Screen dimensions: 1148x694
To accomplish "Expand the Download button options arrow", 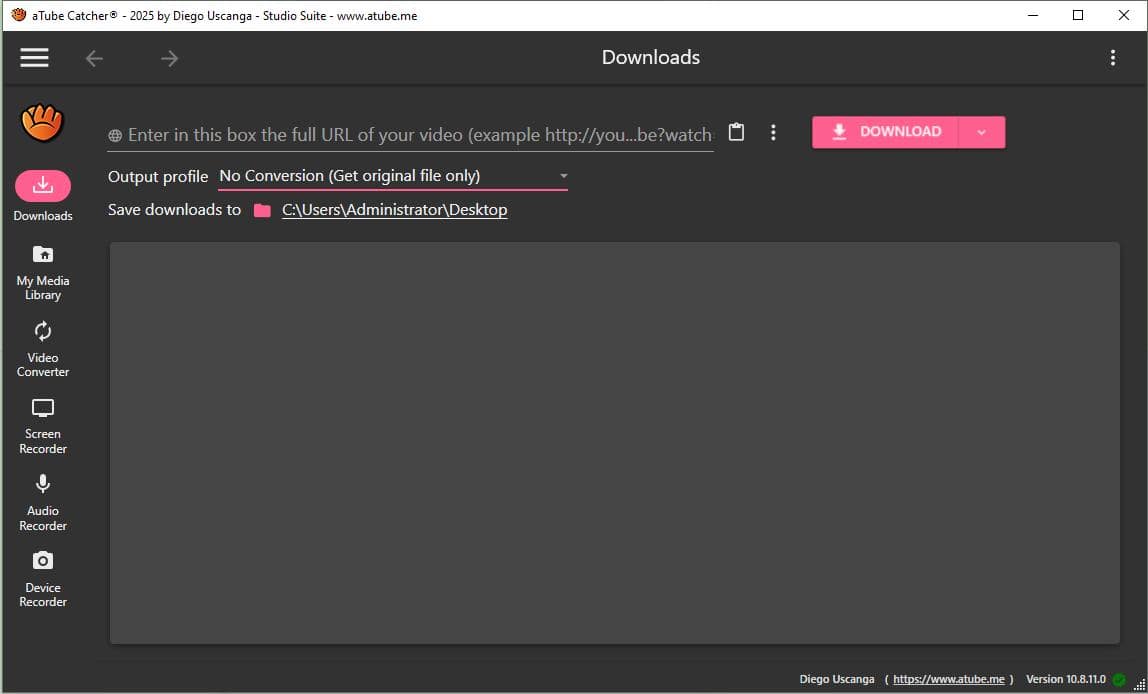I will pyautogui.click(x=982, y=131).
